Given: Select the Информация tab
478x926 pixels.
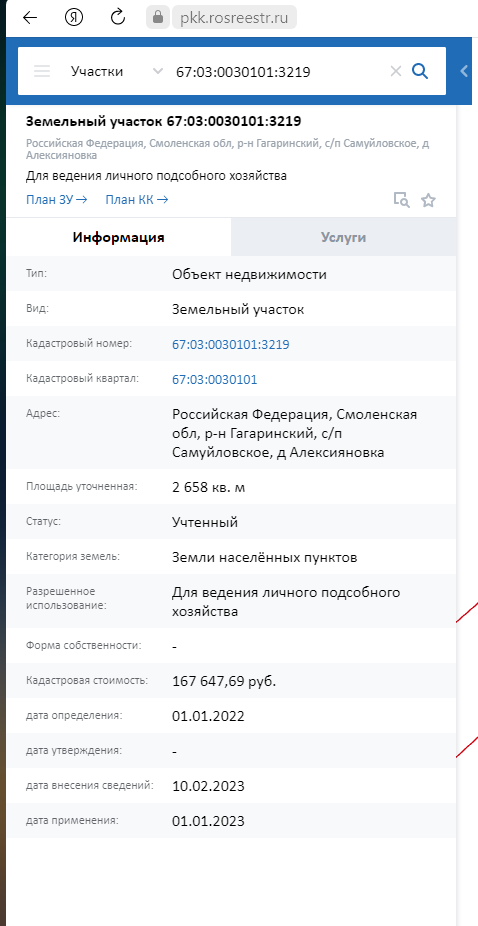Looking at the screenshot, I should 118,237.
